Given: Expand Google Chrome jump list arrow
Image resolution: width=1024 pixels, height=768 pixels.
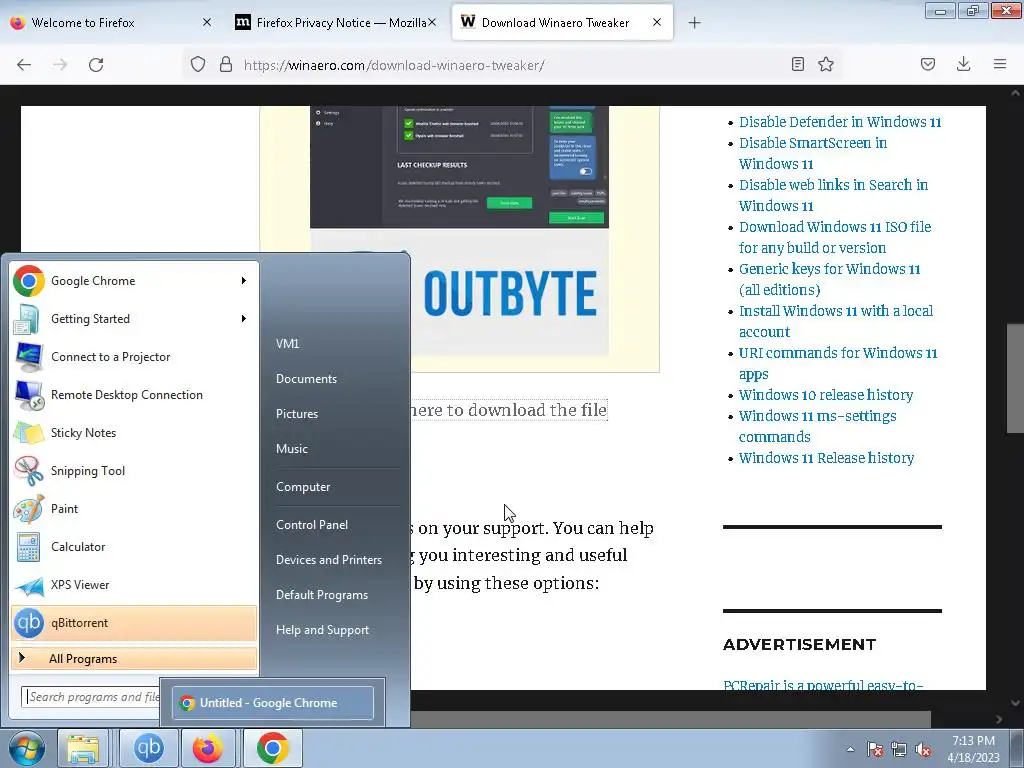Looking at the screenshot, I should pos(244,281).
